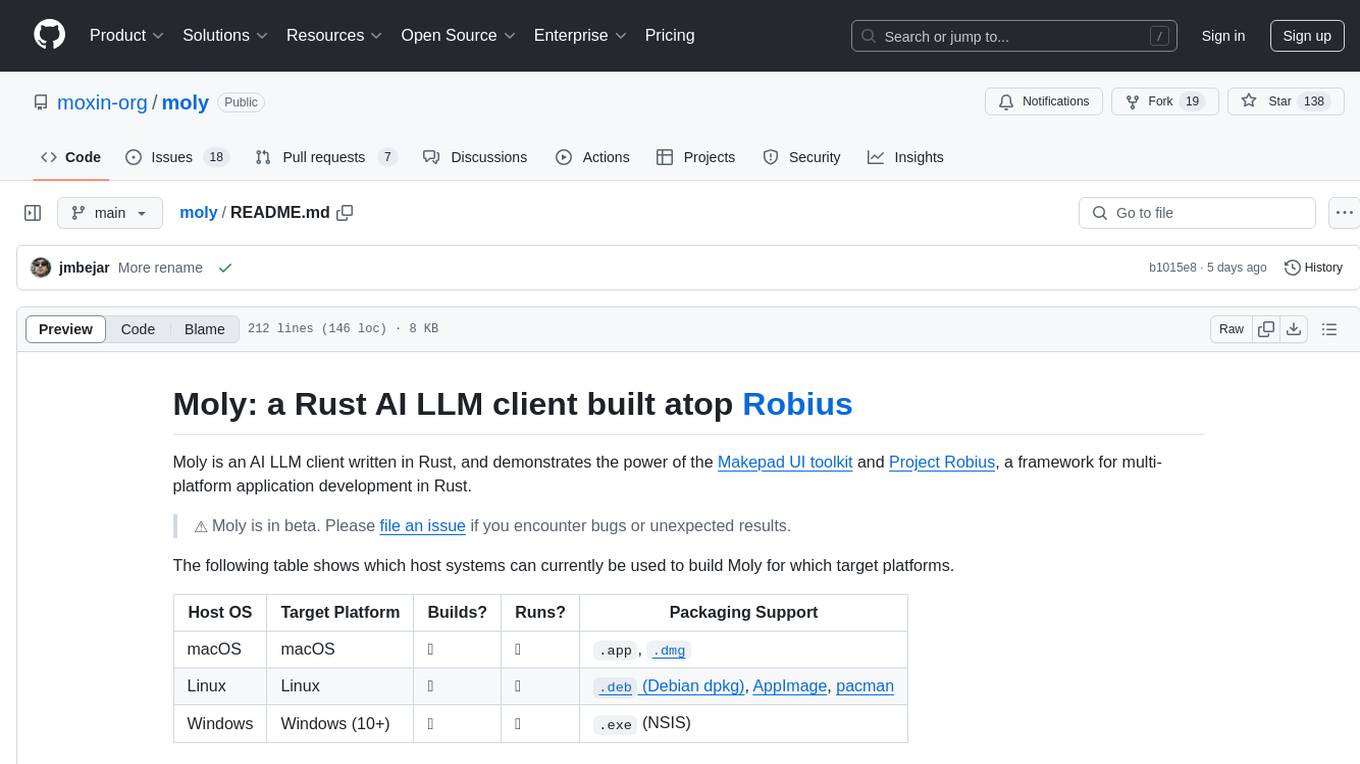This screenshot has width=1360, height=764.
Task: Select the Preview view
Action: click(66, 329)
